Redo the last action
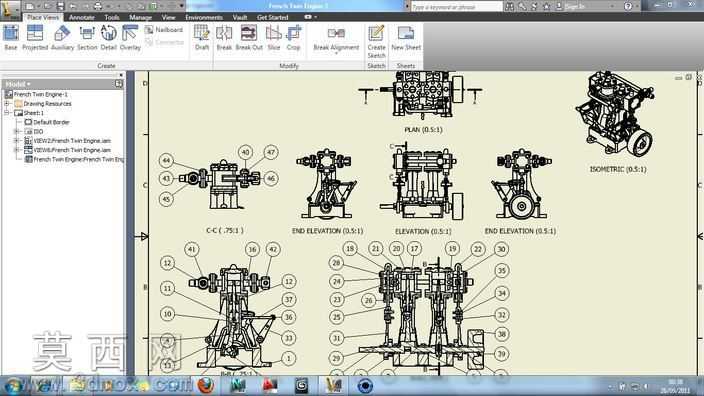704x396 pixels. click(x=85, y=6)
